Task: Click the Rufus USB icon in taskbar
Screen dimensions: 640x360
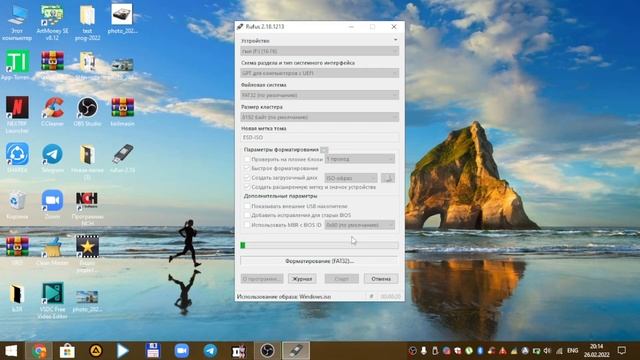Action: 296,351
